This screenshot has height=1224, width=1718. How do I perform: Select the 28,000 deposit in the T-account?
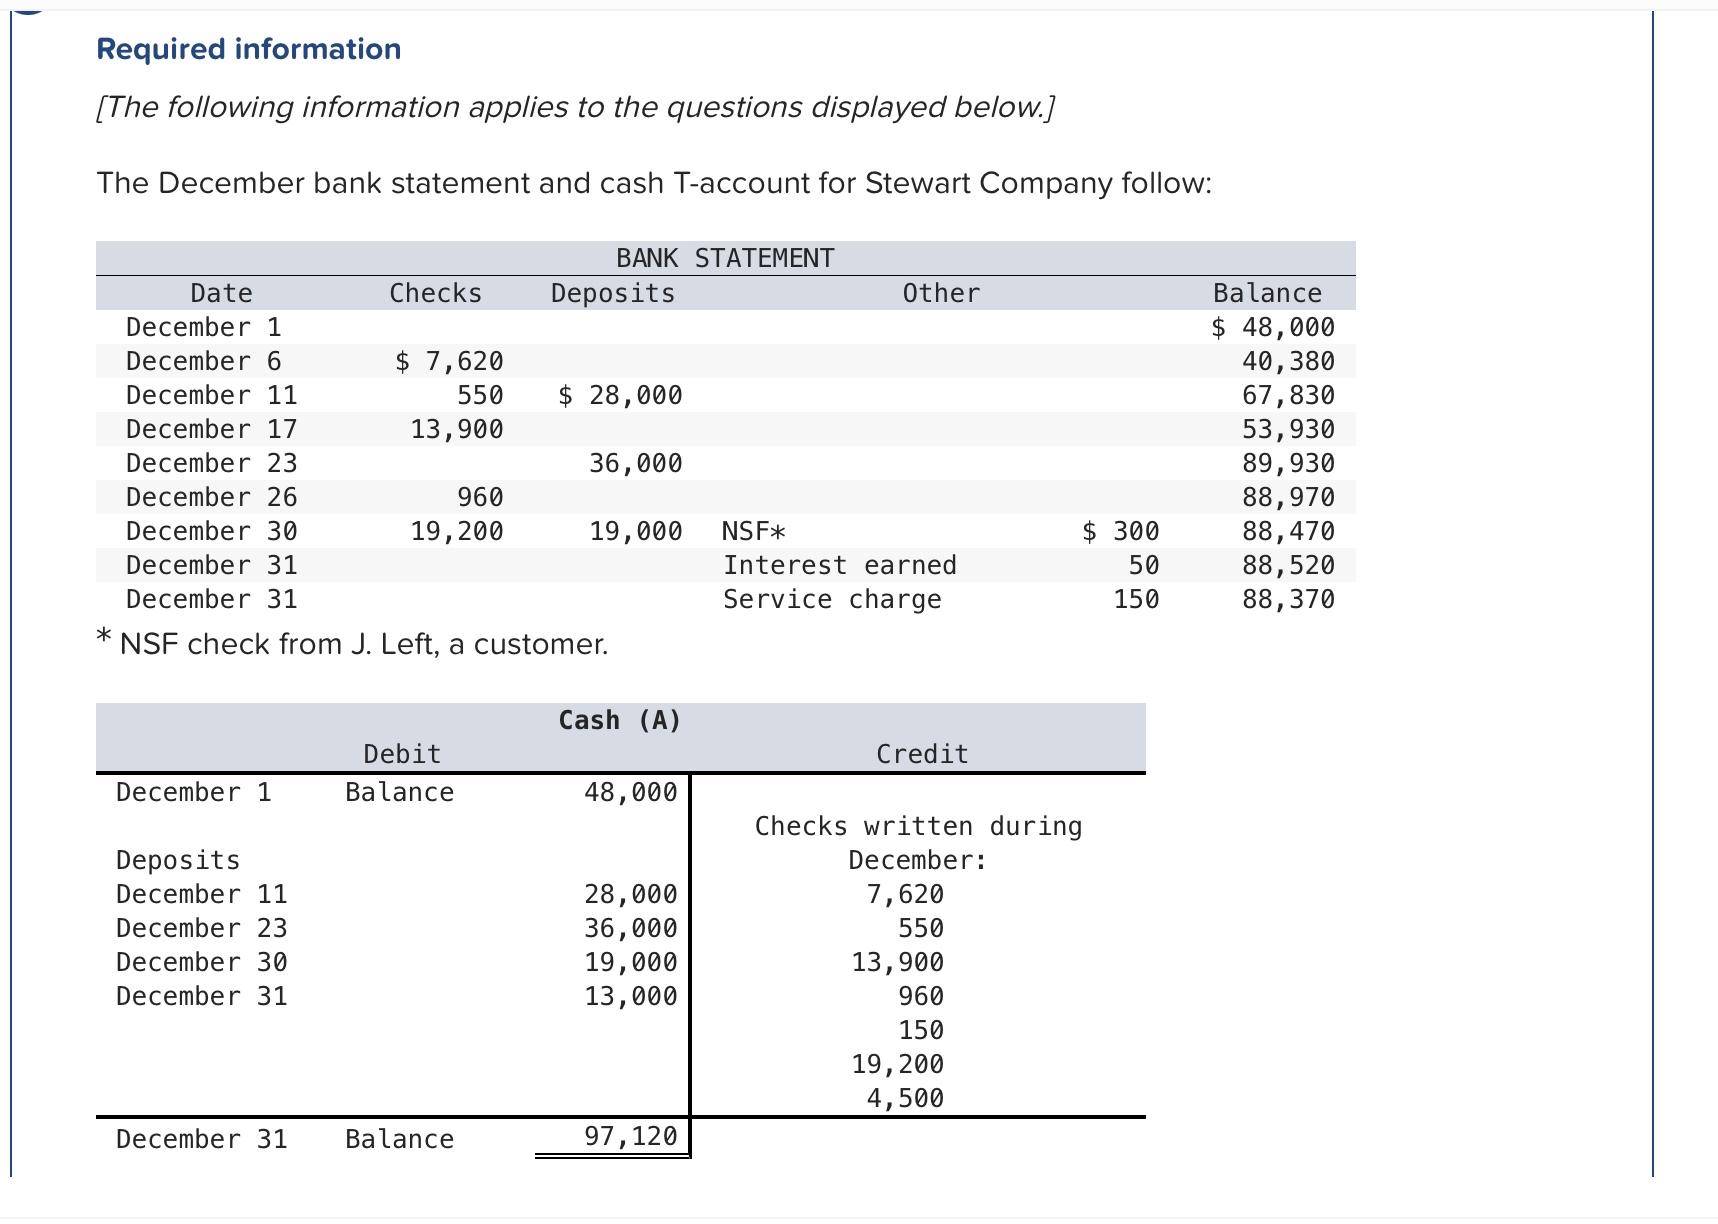(x=631, y=894)
